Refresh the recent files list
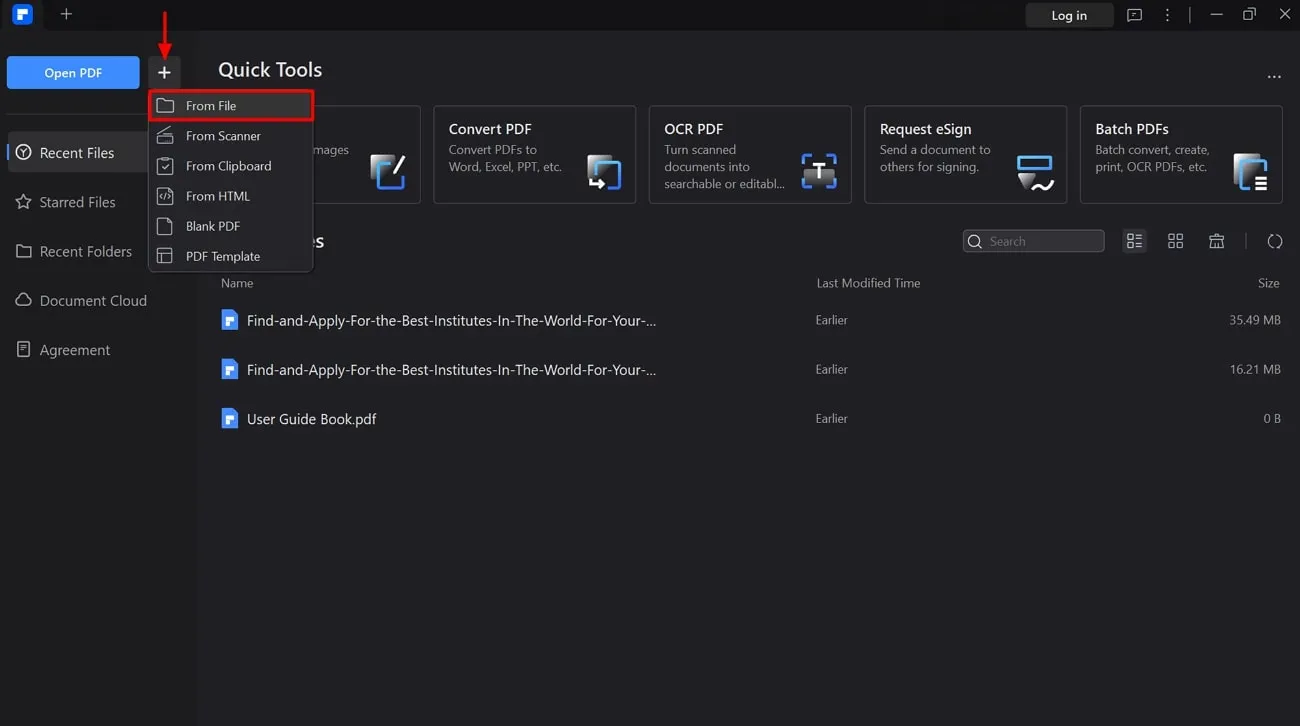Image resolution: width=1300 pixels, height=726 pixels. click(x=1274, y=241)
